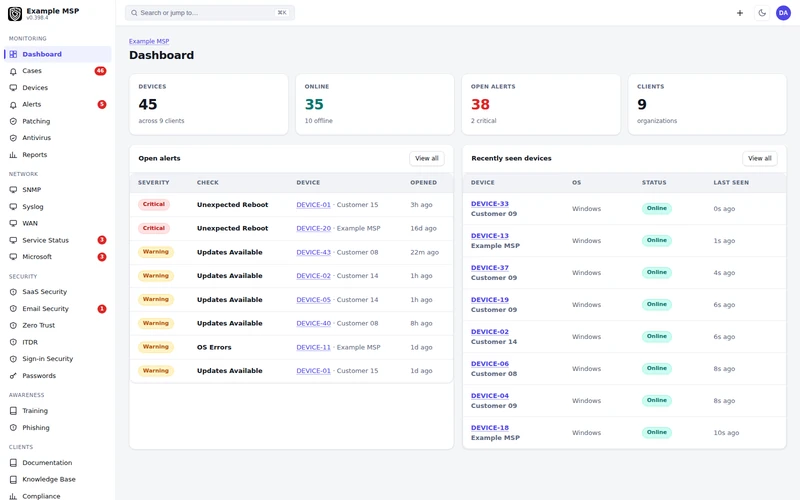Click the Sign-in Security icon
This screenshot has height=500, width=800.
pos(13,359)
